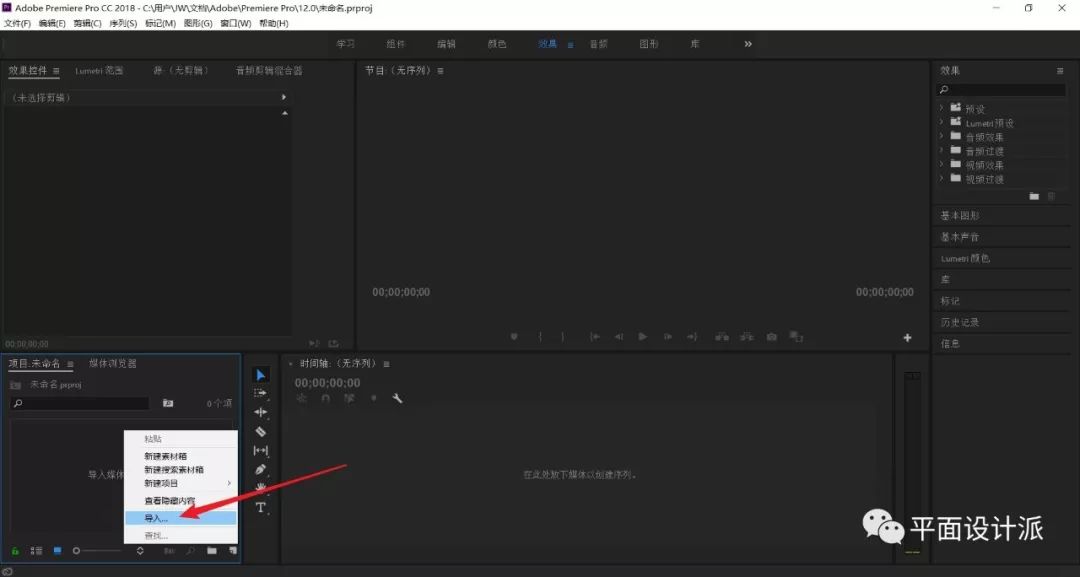This screenshot has width=1080, height=577.
Task: Open the 文件(F) menu
Action: coord(17,23)
